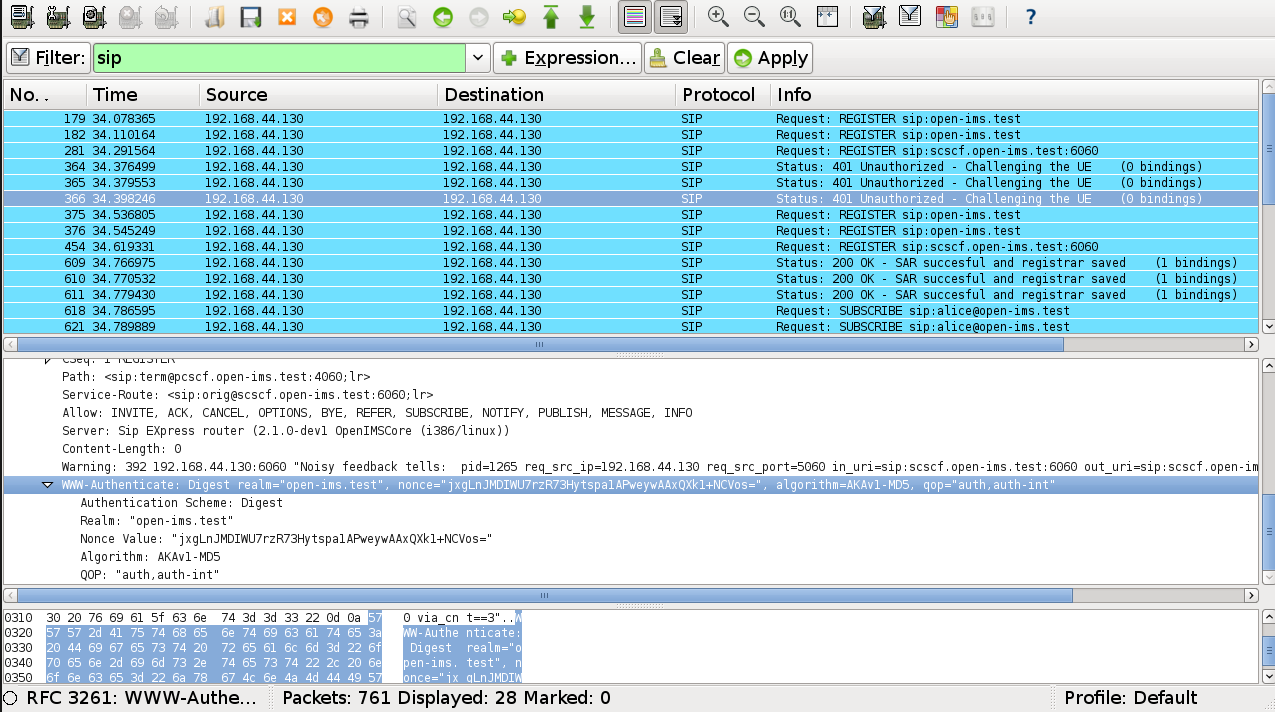Open the capture interfaces list icon
This screenshot has width=1275, height=712.
(x=21, y=16)
